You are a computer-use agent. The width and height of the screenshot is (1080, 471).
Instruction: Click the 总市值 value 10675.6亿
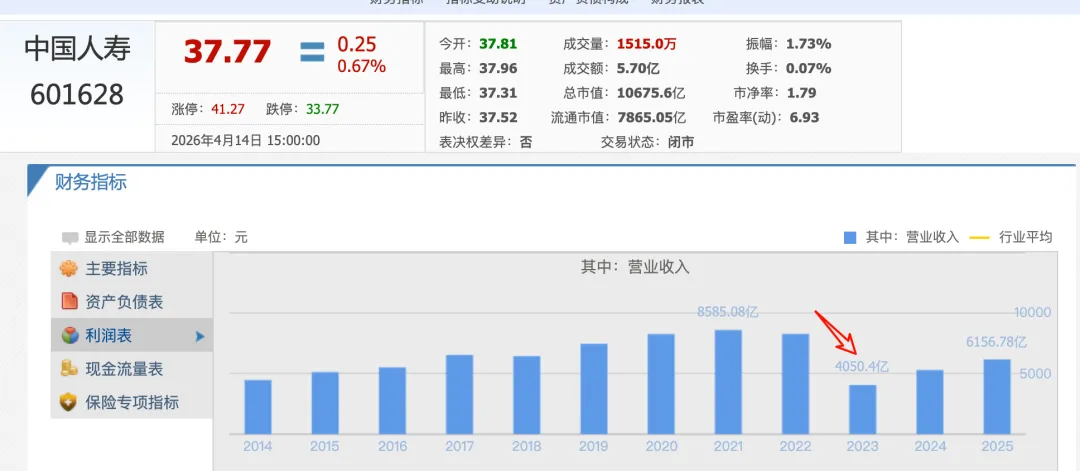click(651, 93)
